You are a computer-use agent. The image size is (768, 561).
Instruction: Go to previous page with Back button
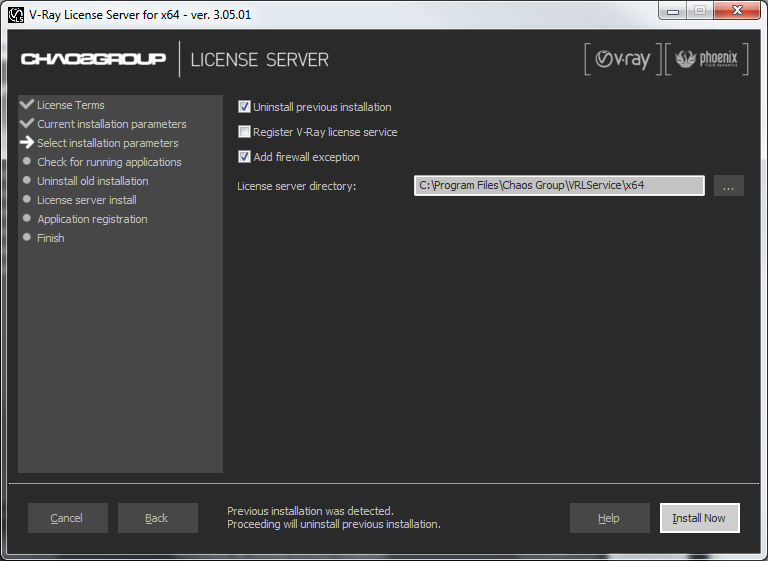(158, 518)
